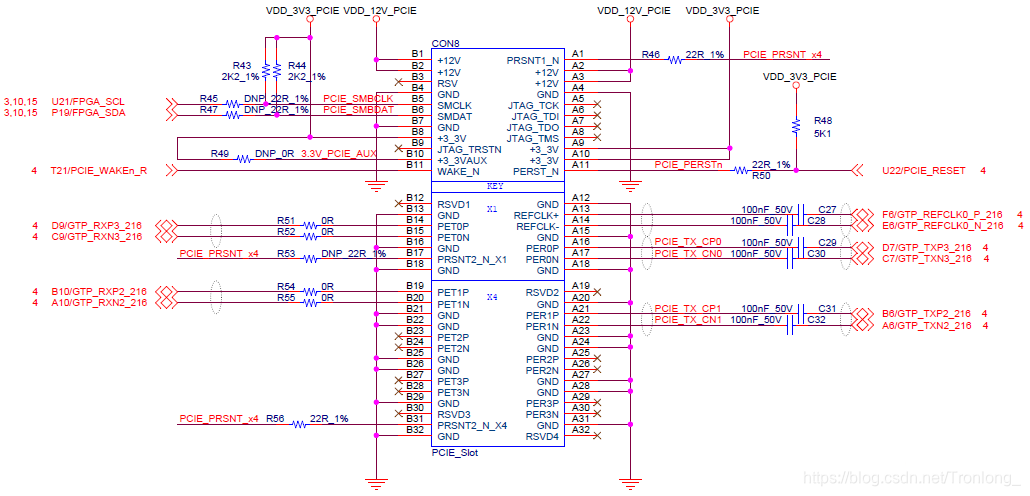The image size is (1030, 496).
Task: Click the PERST_N pin name
Action: pos(535,171)
